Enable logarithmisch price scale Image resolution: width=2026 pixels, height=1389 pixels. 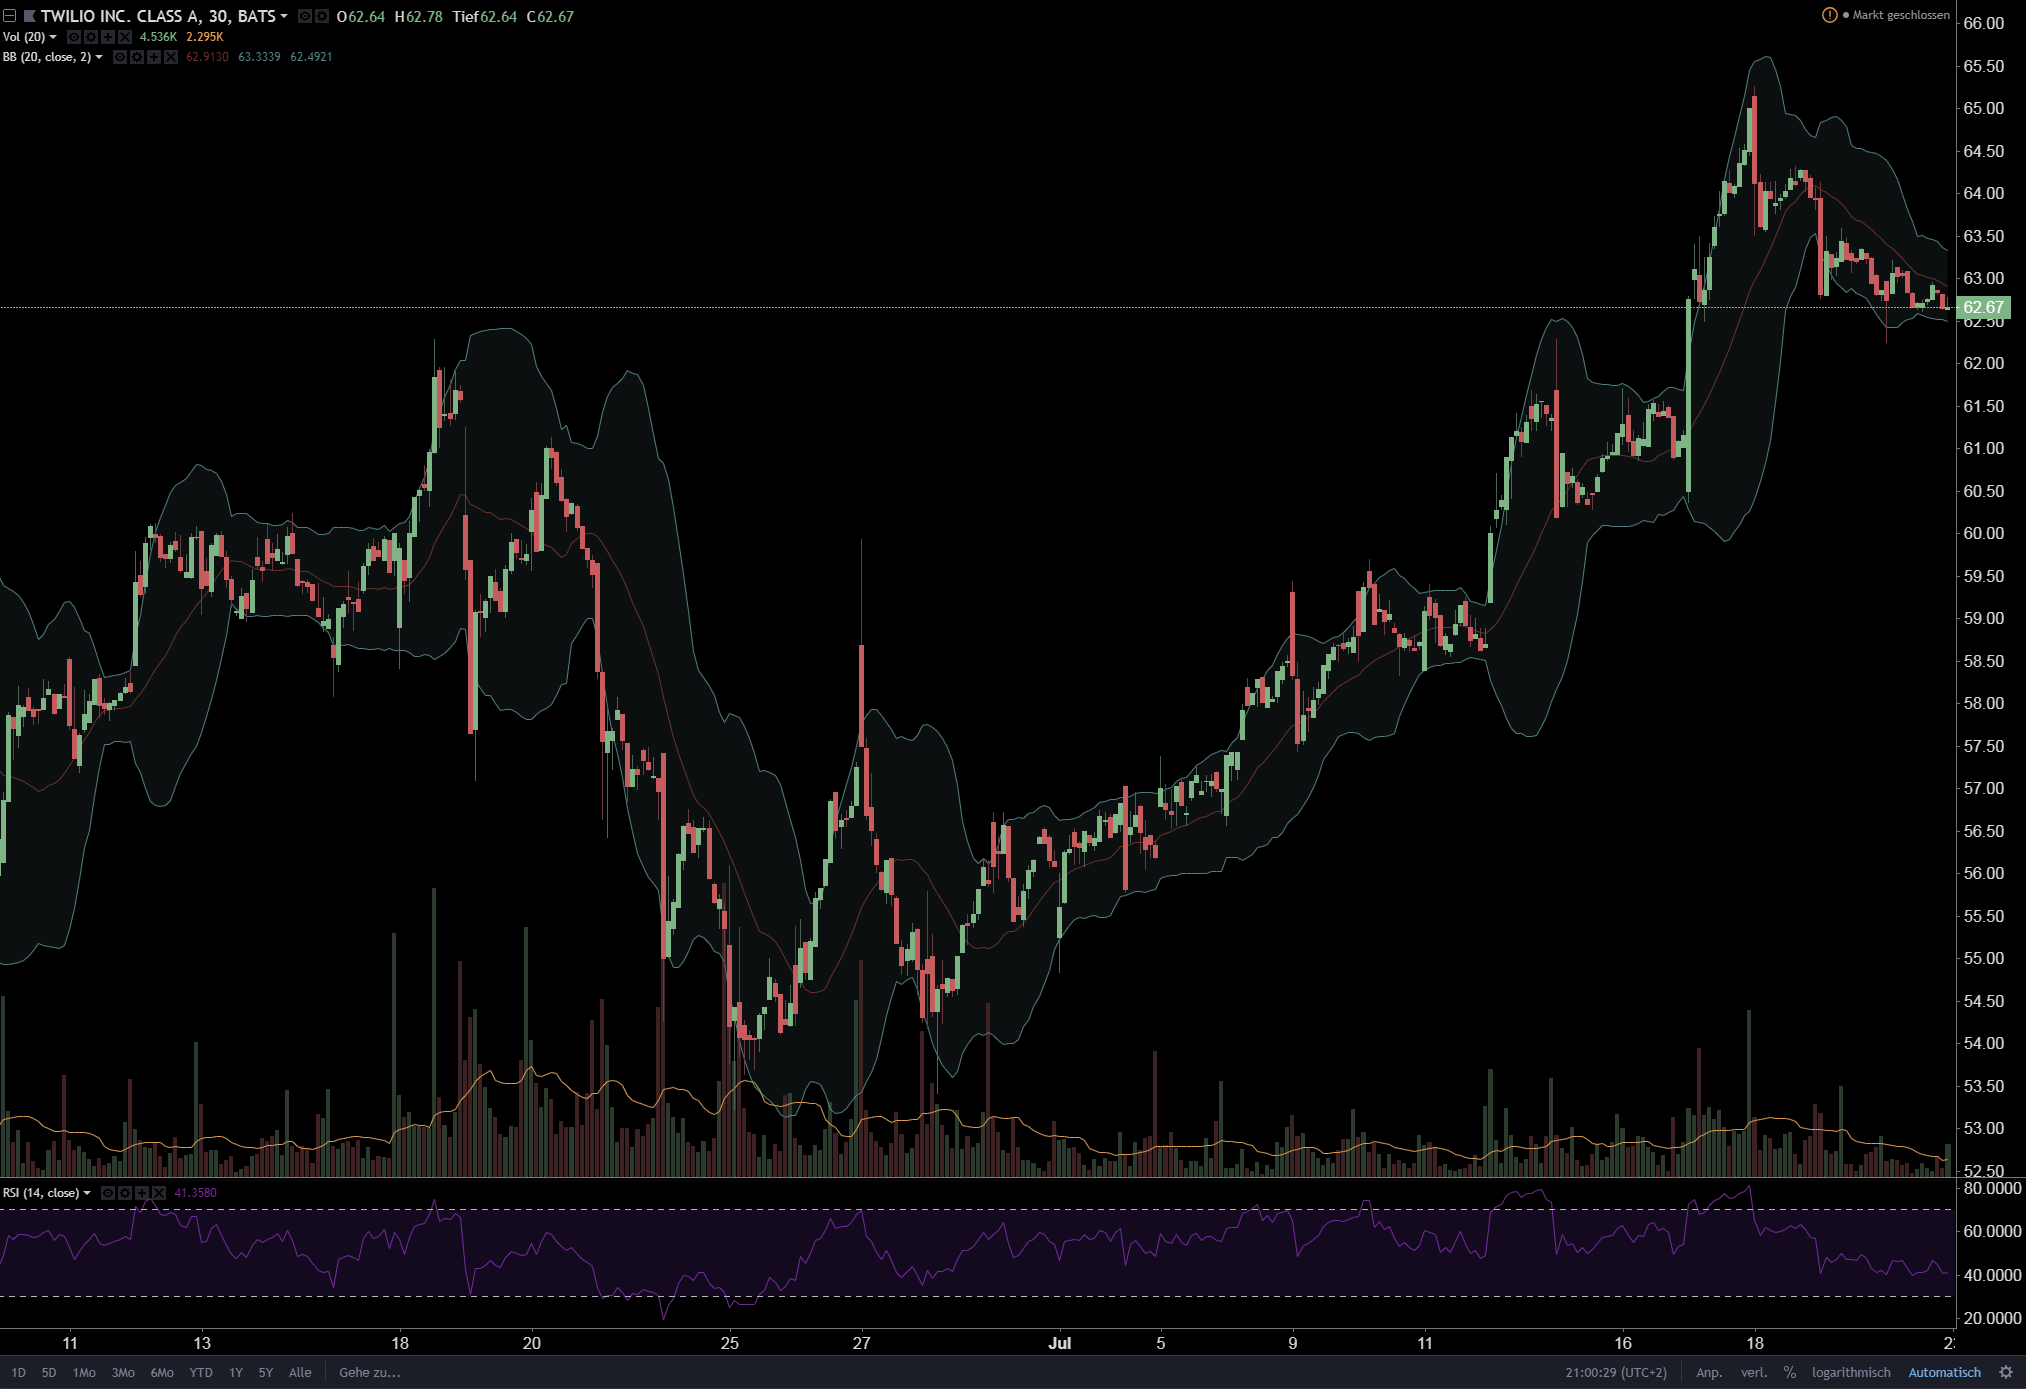tap(1851, 1372)
